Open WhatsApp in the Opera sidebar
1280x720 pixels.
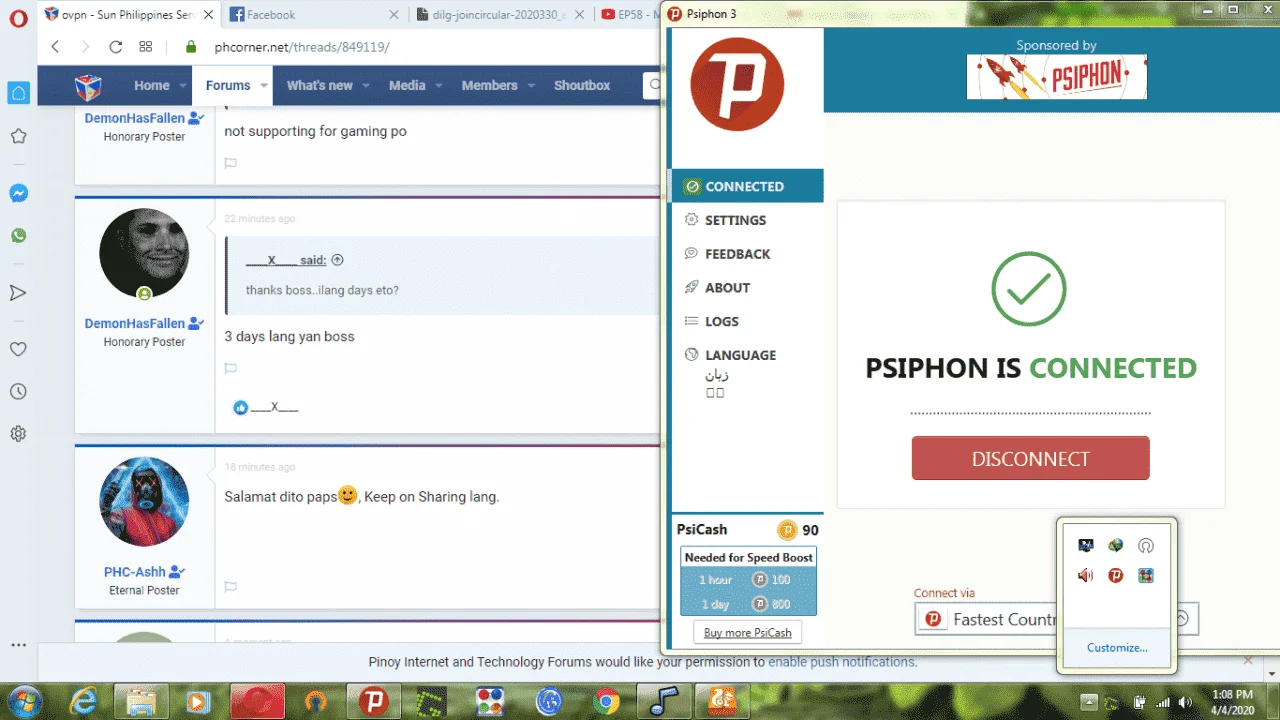18,236
